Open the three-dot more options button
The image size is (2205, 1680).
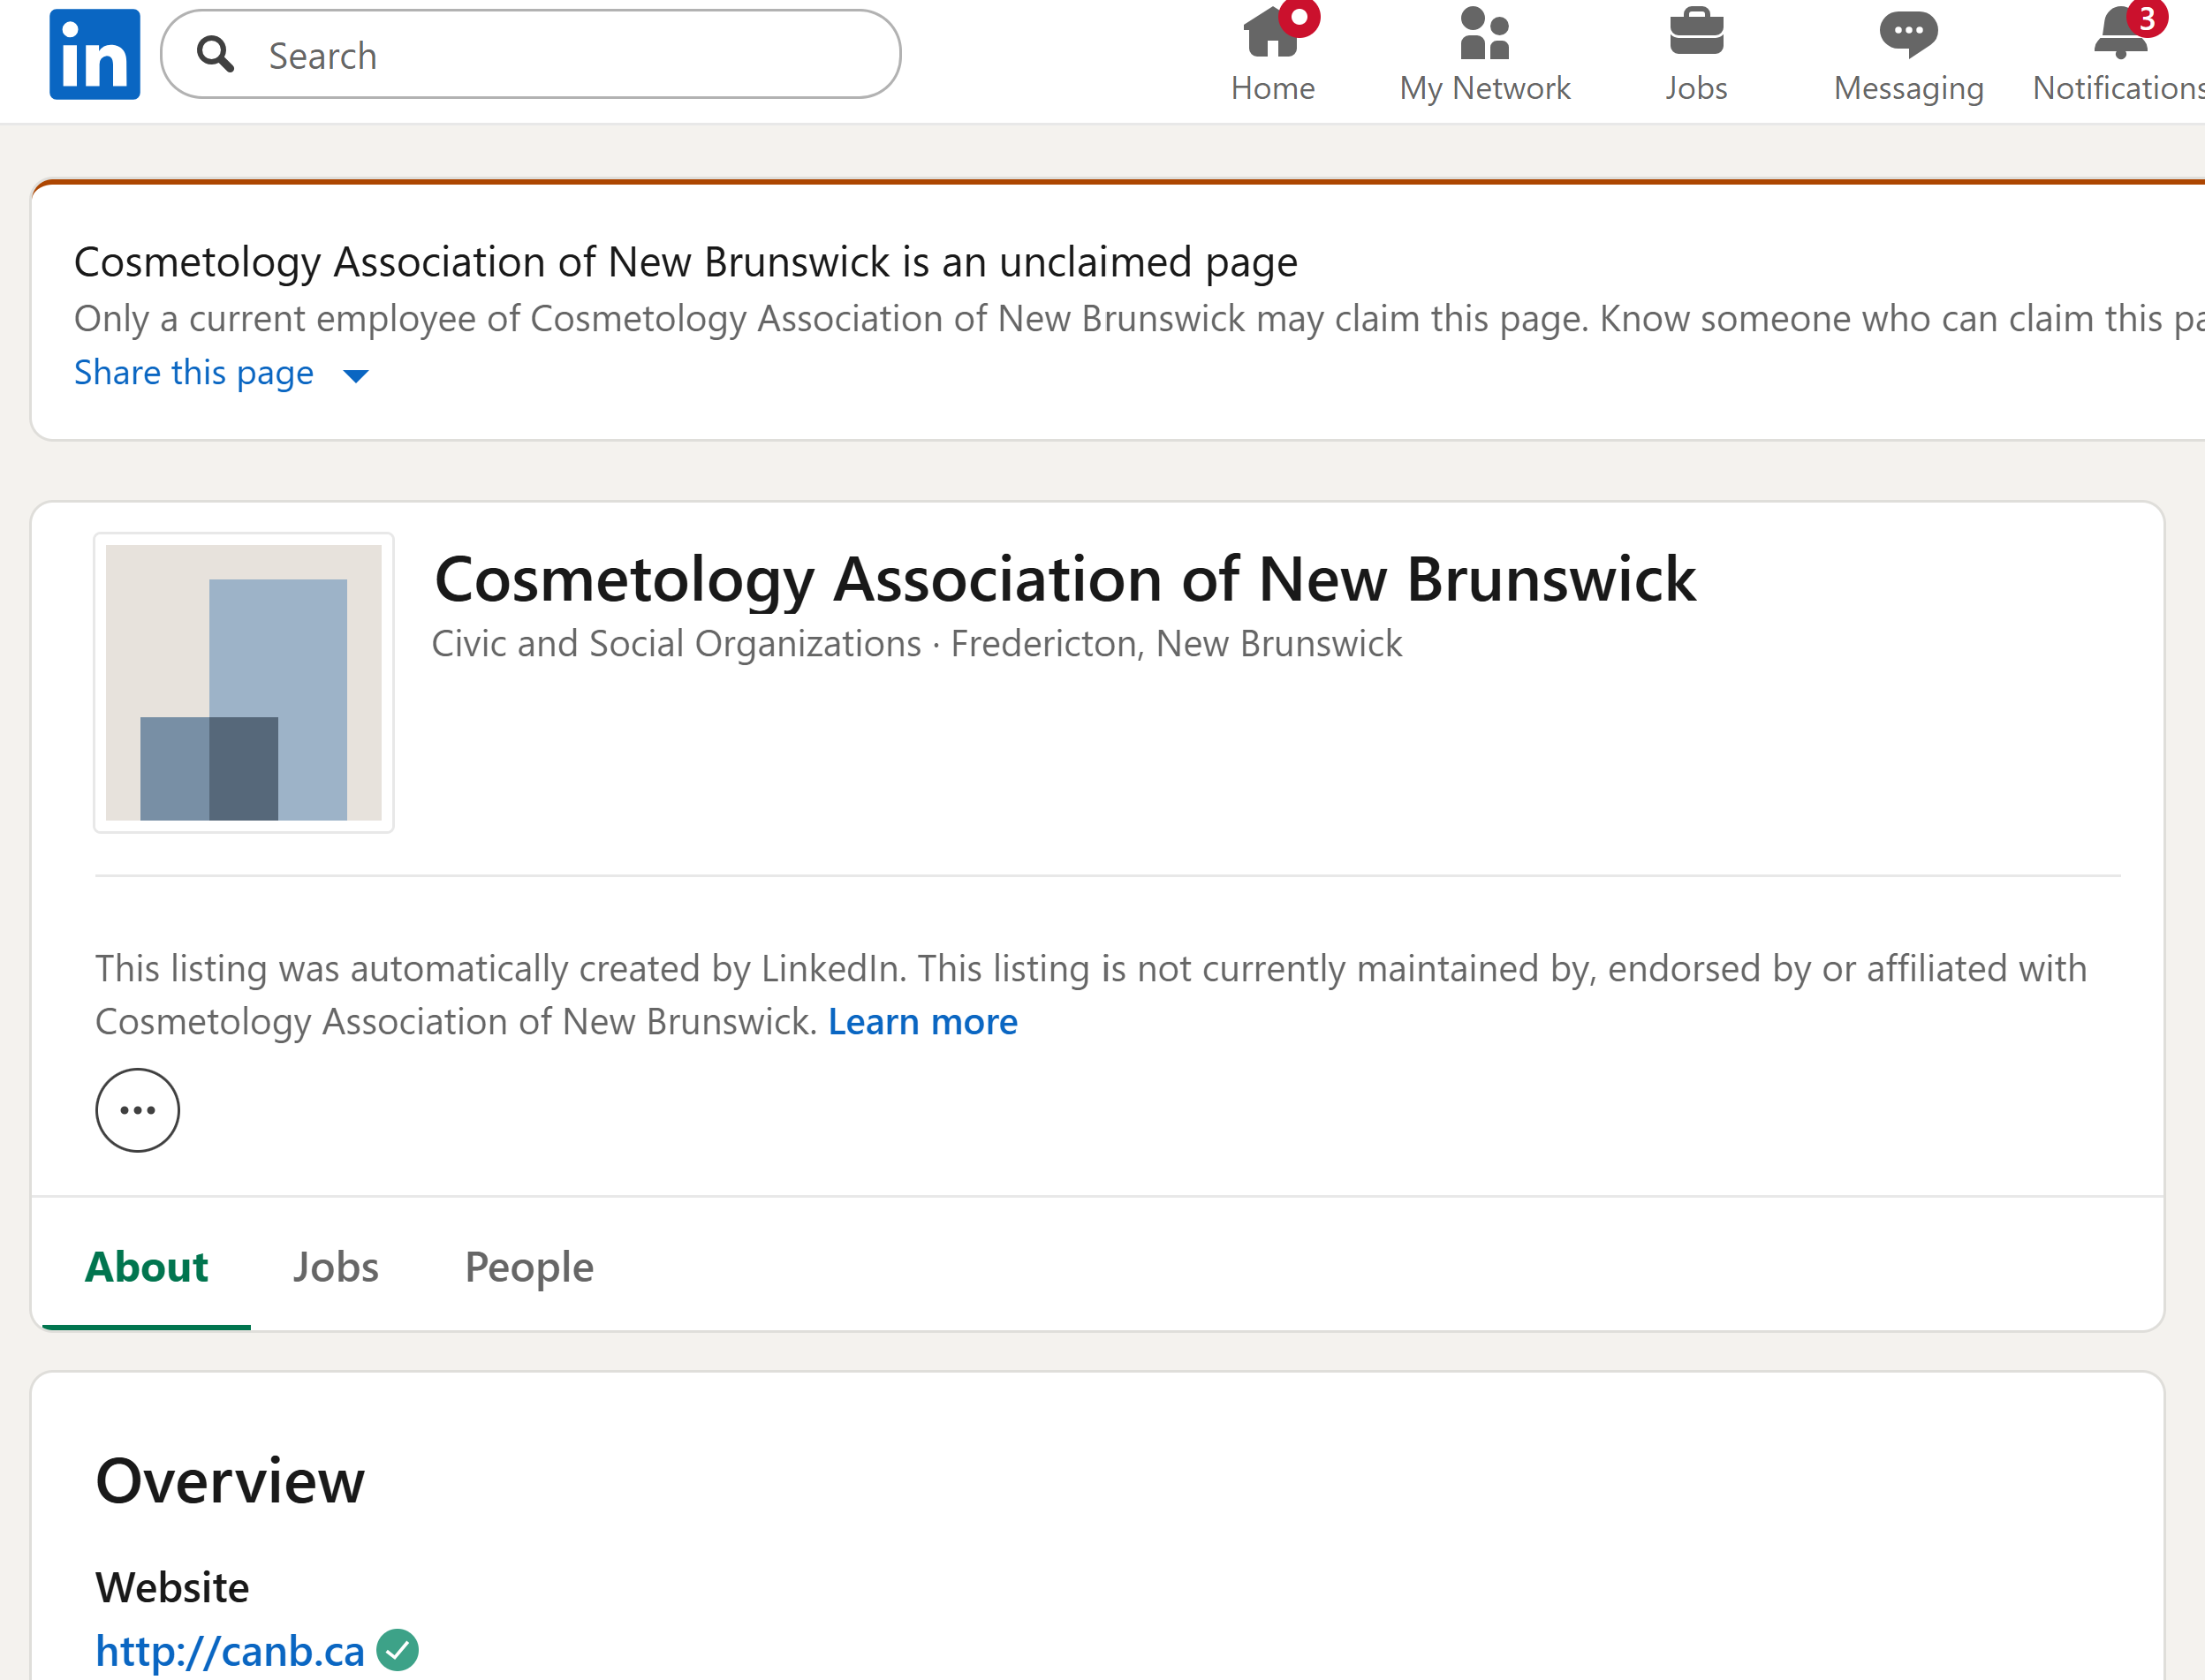(x=138, y=1110)
